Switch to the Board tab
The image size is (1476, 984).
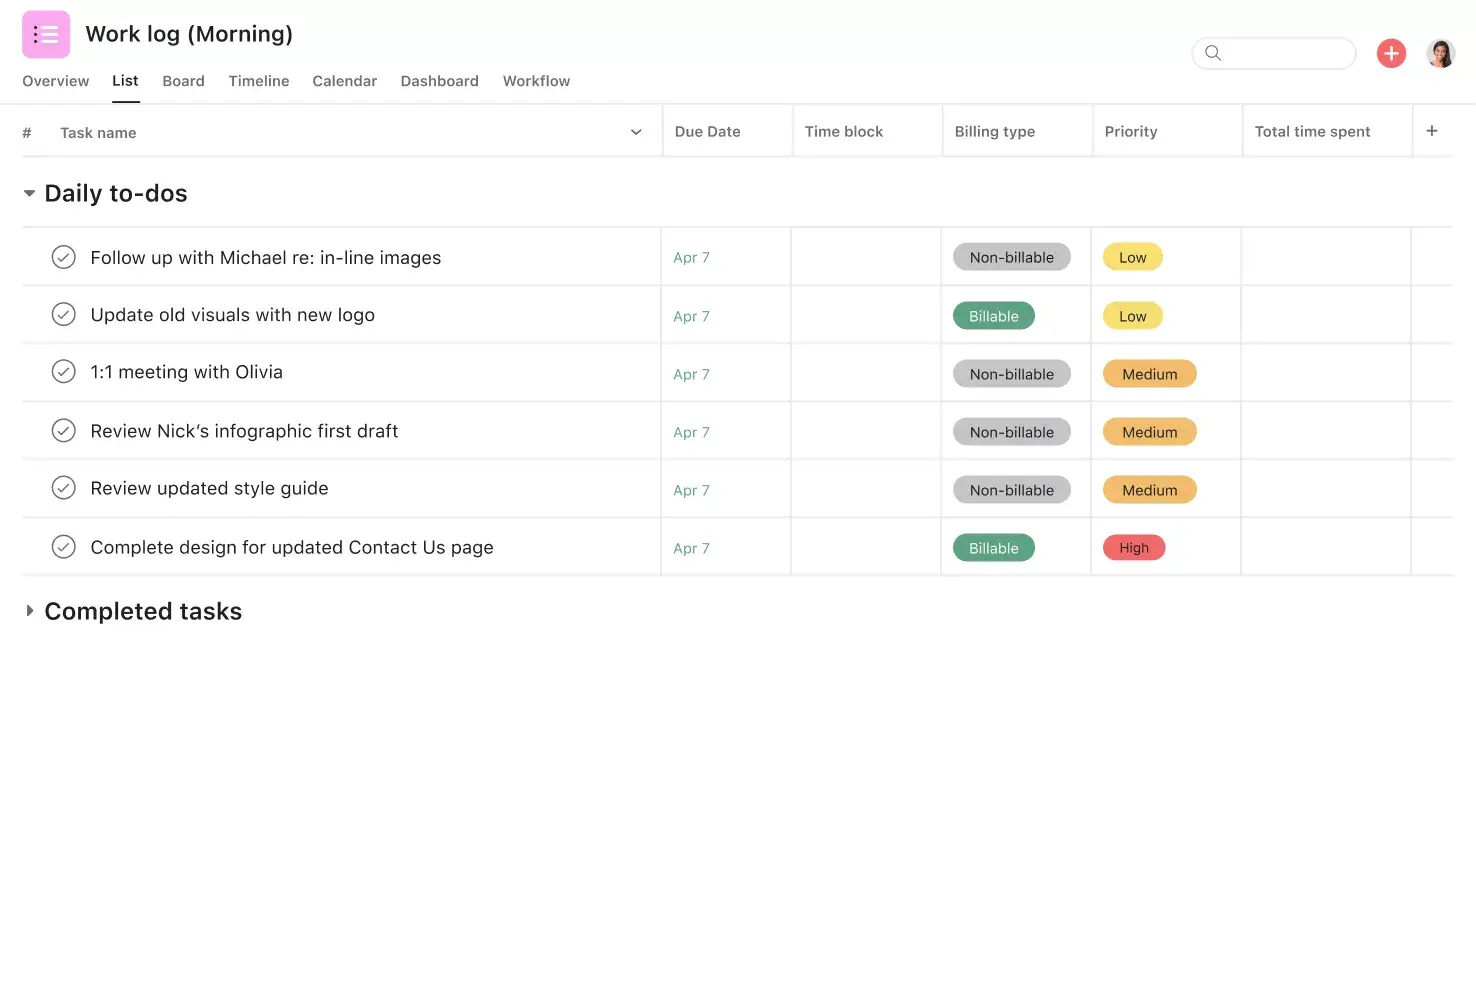pyautogui.click(x=183, y=81)
